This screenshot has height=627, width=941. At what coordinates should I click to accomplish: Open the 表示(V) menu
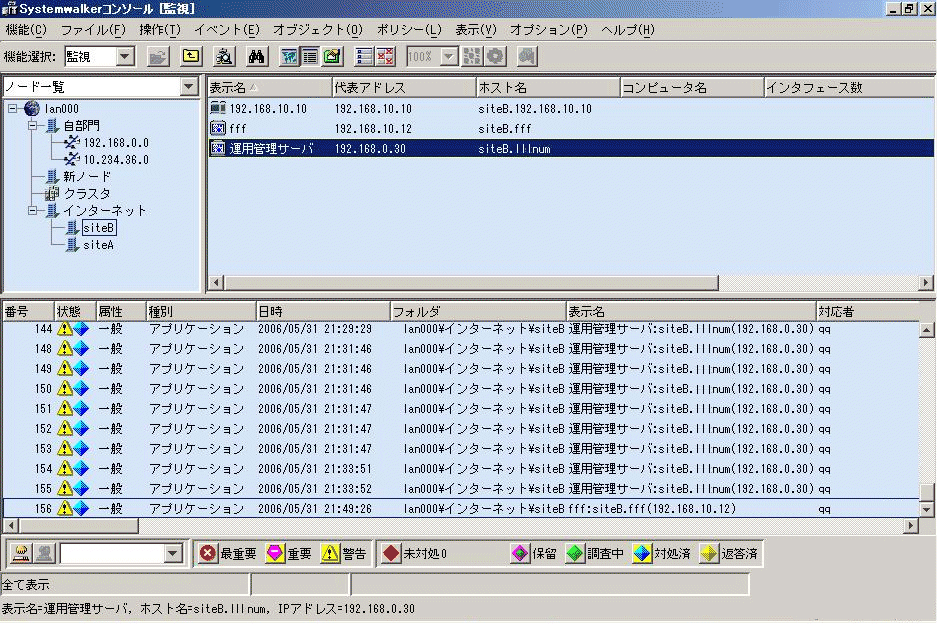point(475,30)
